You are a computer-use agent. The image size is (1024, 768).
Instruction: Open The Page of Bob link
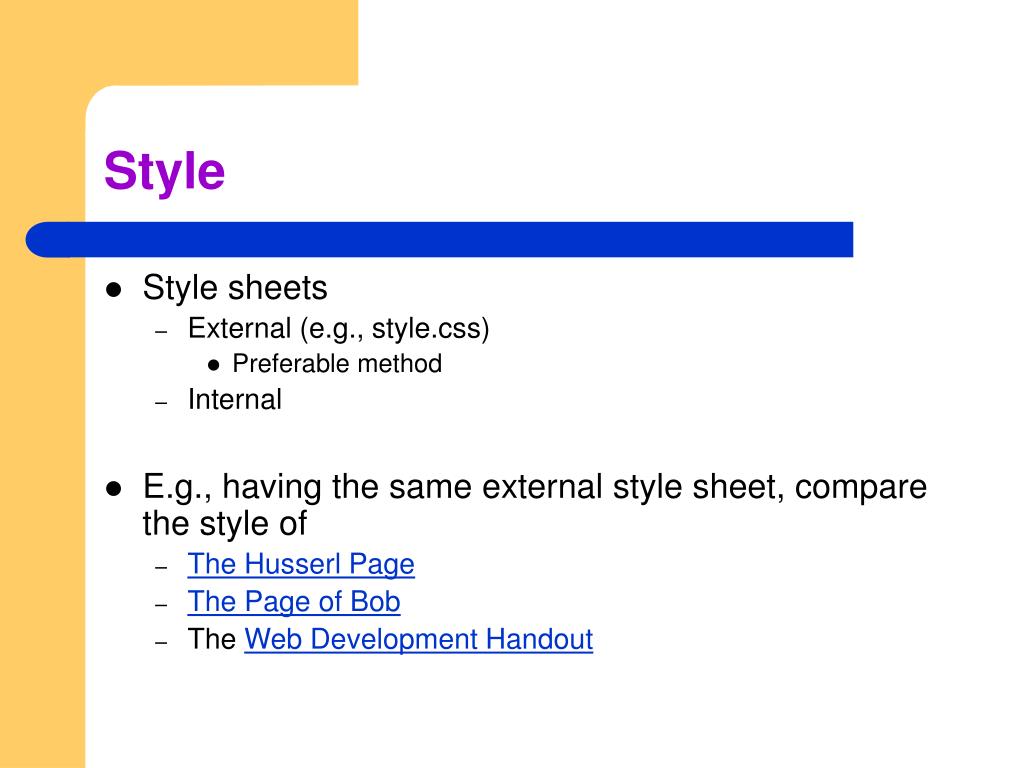tap(294, 602)
